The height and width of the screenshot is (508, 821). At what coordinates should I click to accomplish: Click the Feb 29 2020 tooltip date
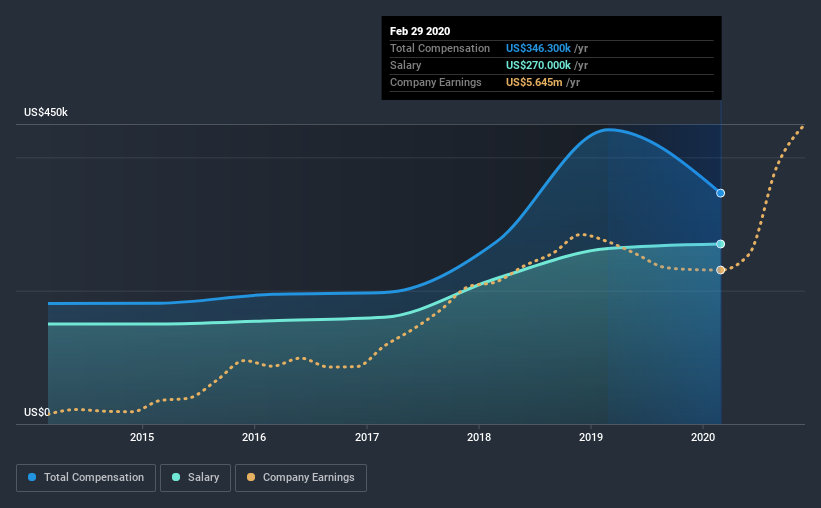click(420, 31)
